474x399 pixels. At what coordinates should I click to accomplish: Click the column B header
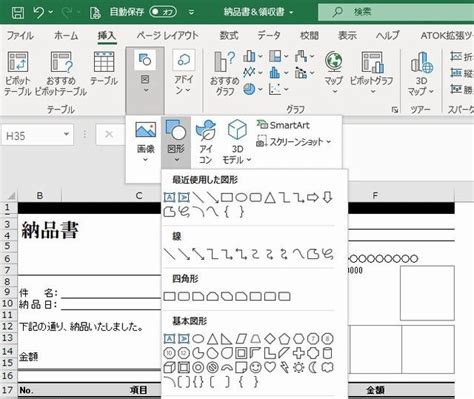click(x=40, y=195)
